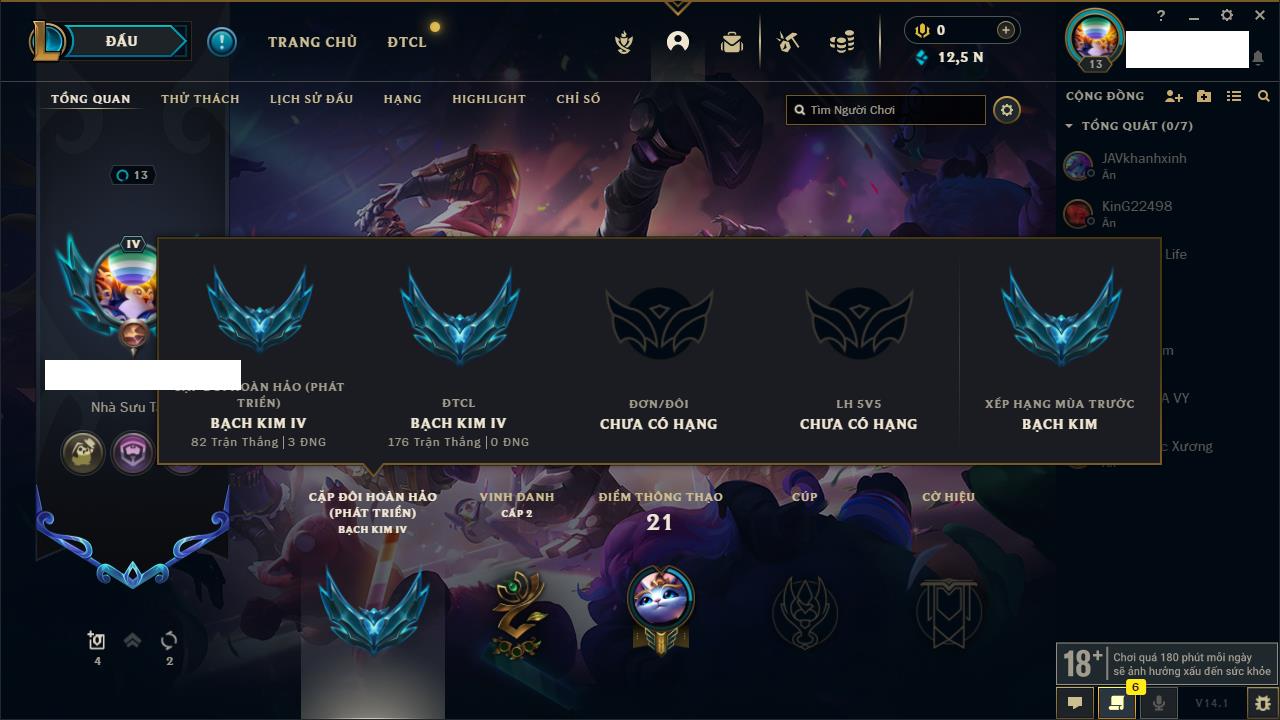Open the Clash laurel icon
Image resolution: width=1280 pixels, height=720 pixels.
pos(624,42)
